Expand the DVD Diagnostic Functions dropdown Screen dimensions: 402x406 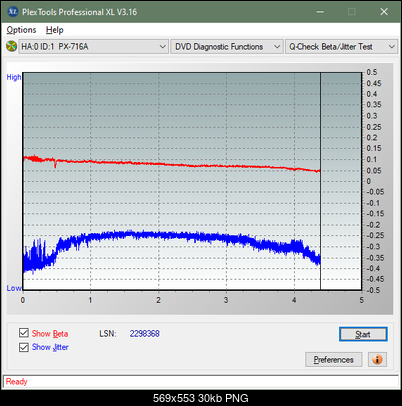(226, 47)
